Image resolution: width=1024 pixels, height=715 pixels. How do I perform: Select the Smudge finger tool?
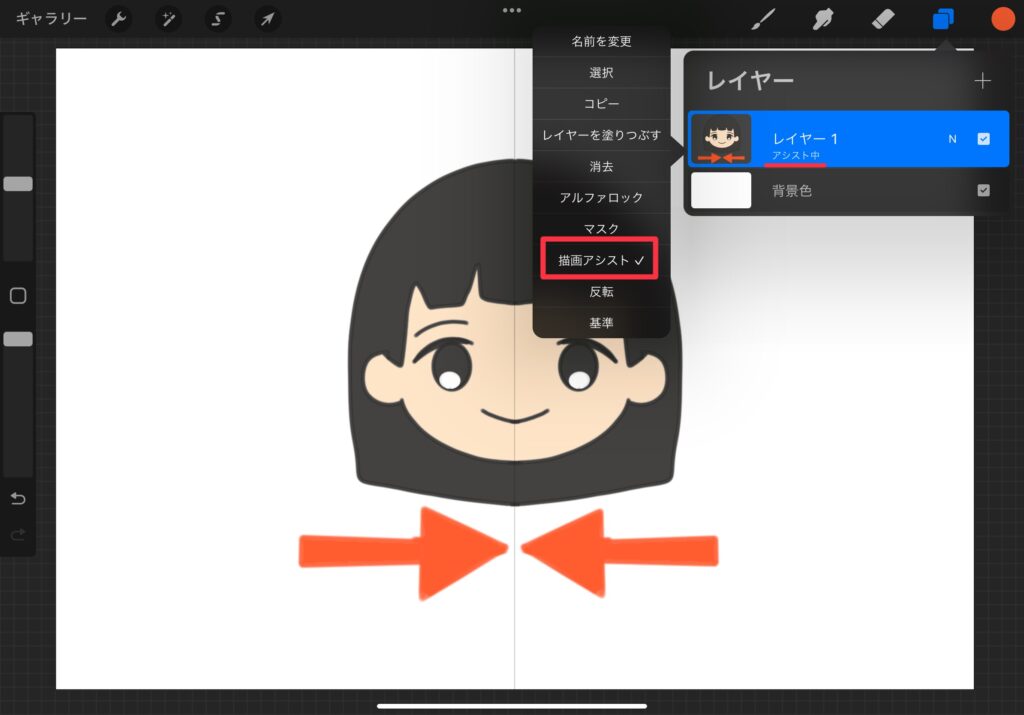tap(823, 19)
